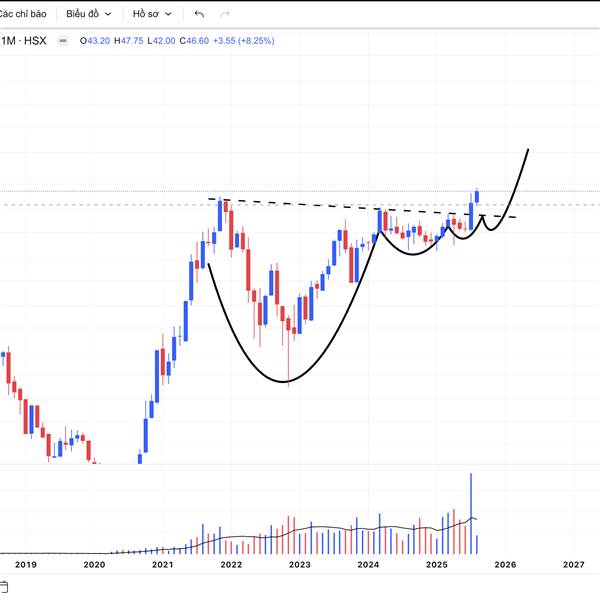Click the 2025 label on time axis

click(437, 564)
